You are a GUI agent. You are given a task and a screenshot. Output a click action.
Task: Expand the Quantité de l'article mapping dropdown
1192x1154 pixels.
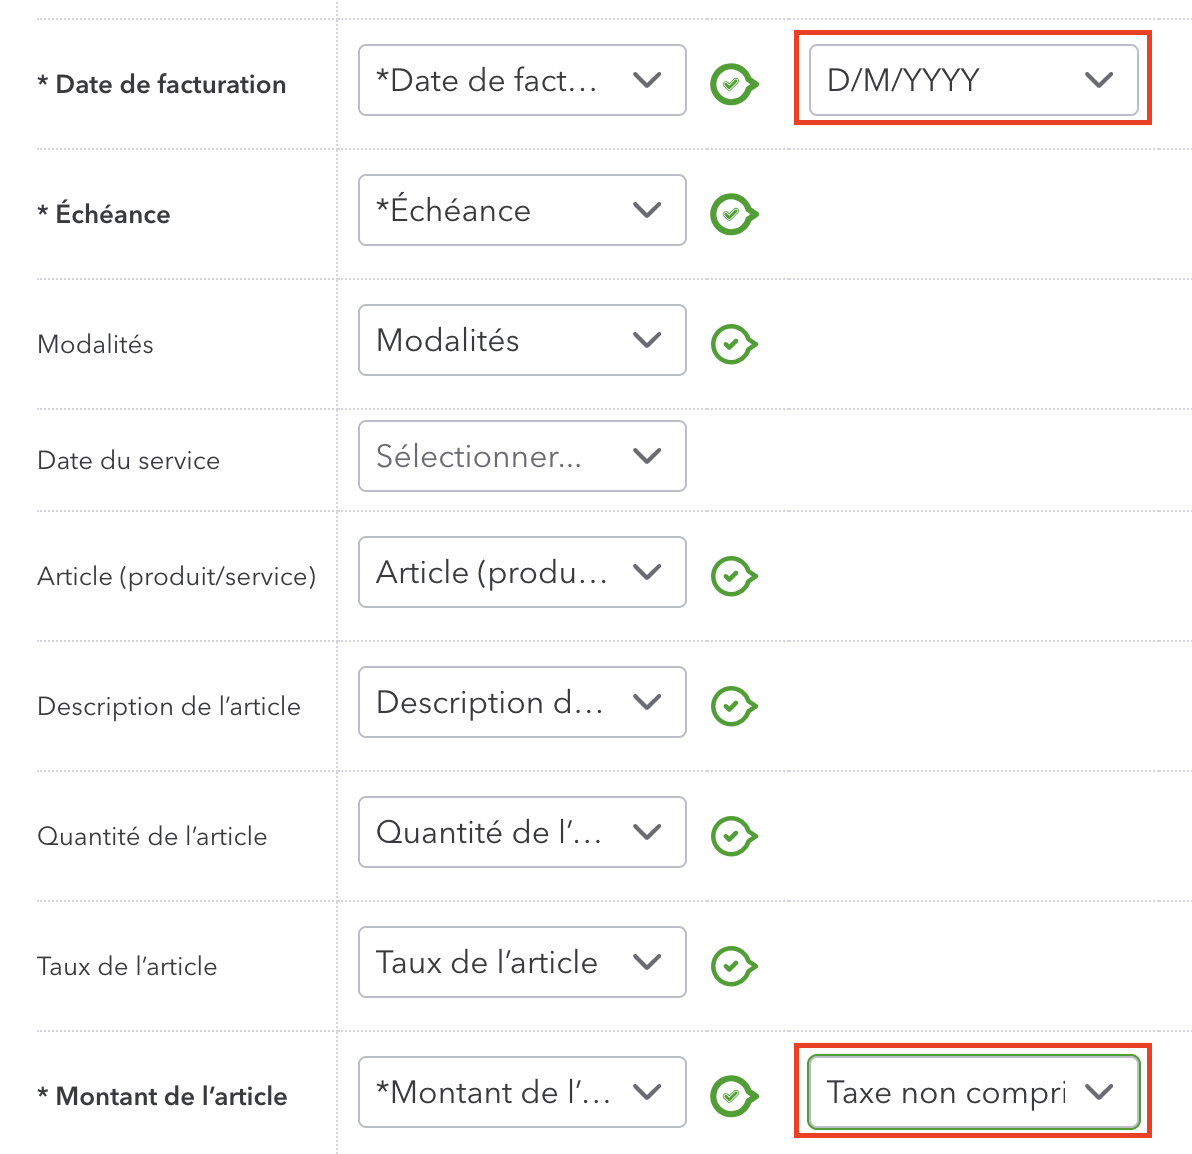[522, 832]
